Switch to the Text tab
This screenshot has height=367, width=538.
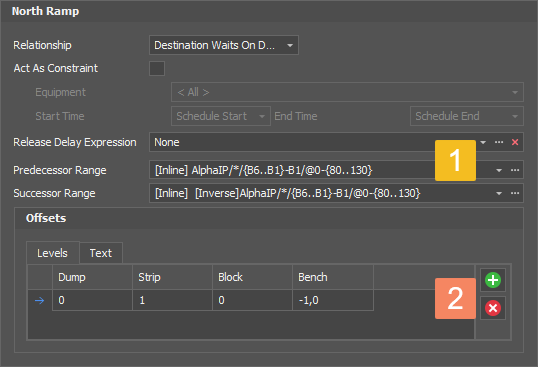coord(101,253)
